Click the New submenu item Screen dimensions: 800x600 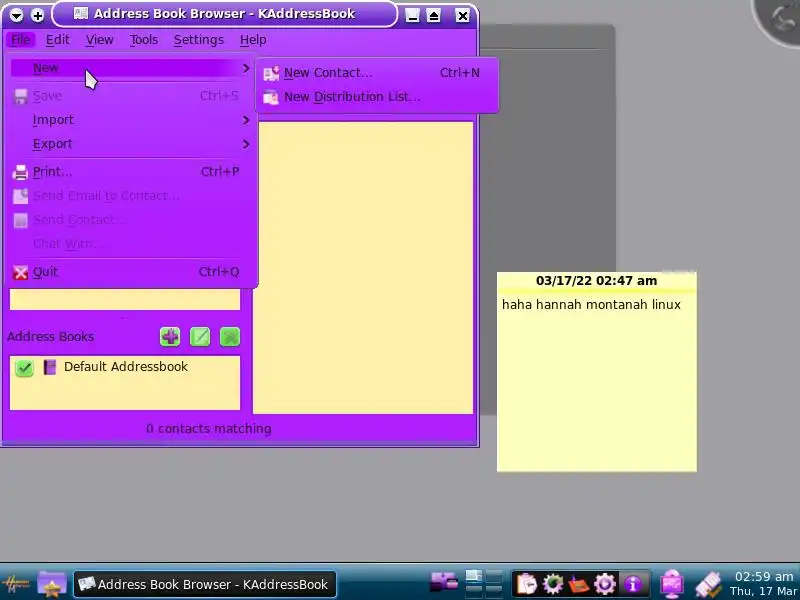(132, 68)
